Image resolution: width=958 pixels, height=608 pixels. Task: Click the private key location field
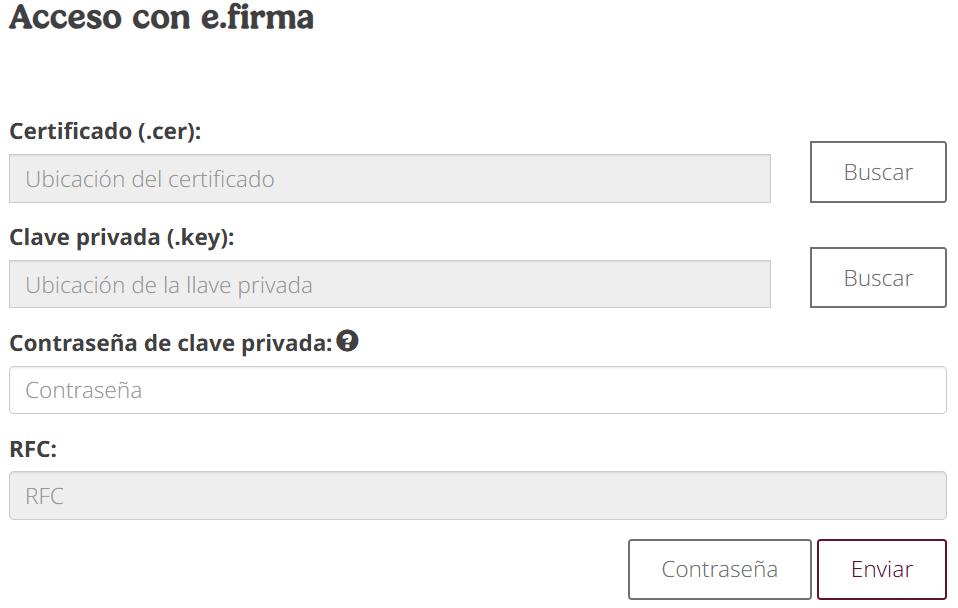389,285
